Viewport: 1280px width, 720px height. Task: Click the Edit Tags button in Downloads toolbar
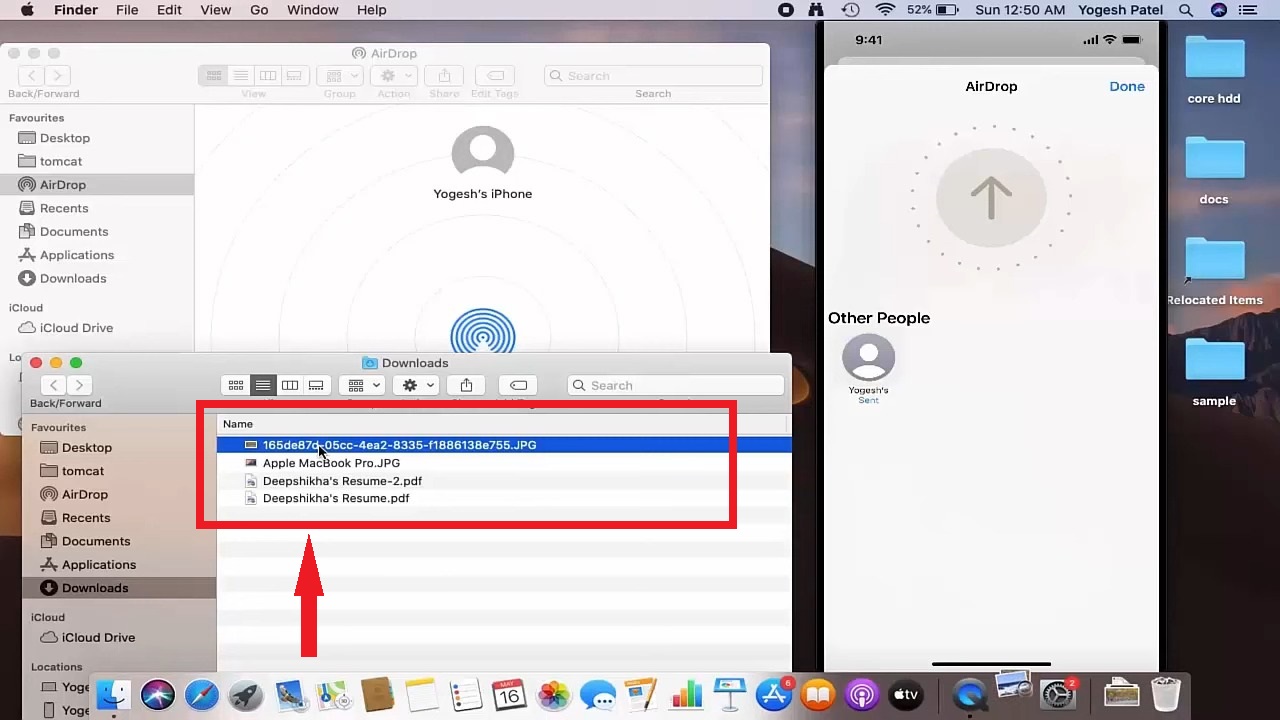518,385
